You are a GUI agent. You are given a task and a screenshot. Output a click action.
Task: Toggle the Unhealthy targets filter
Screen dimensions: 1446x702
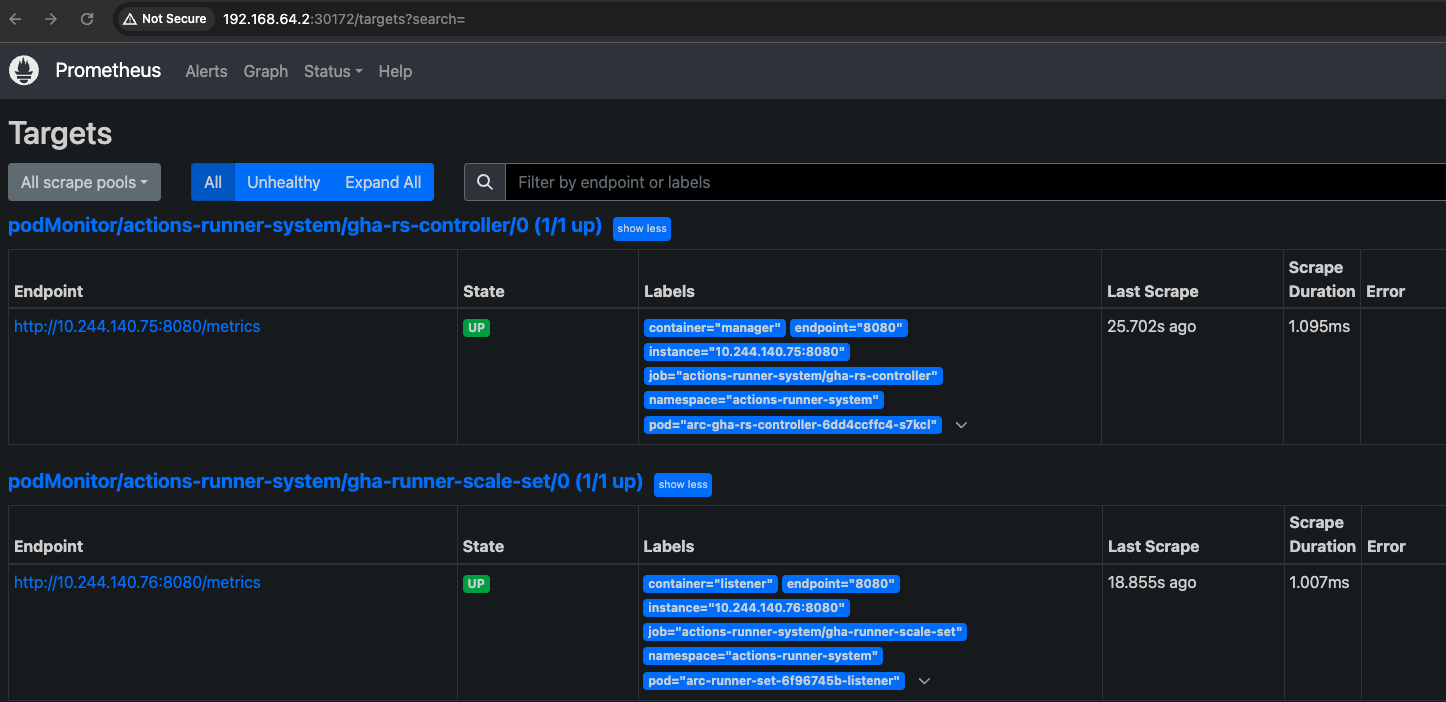[283, 182]
